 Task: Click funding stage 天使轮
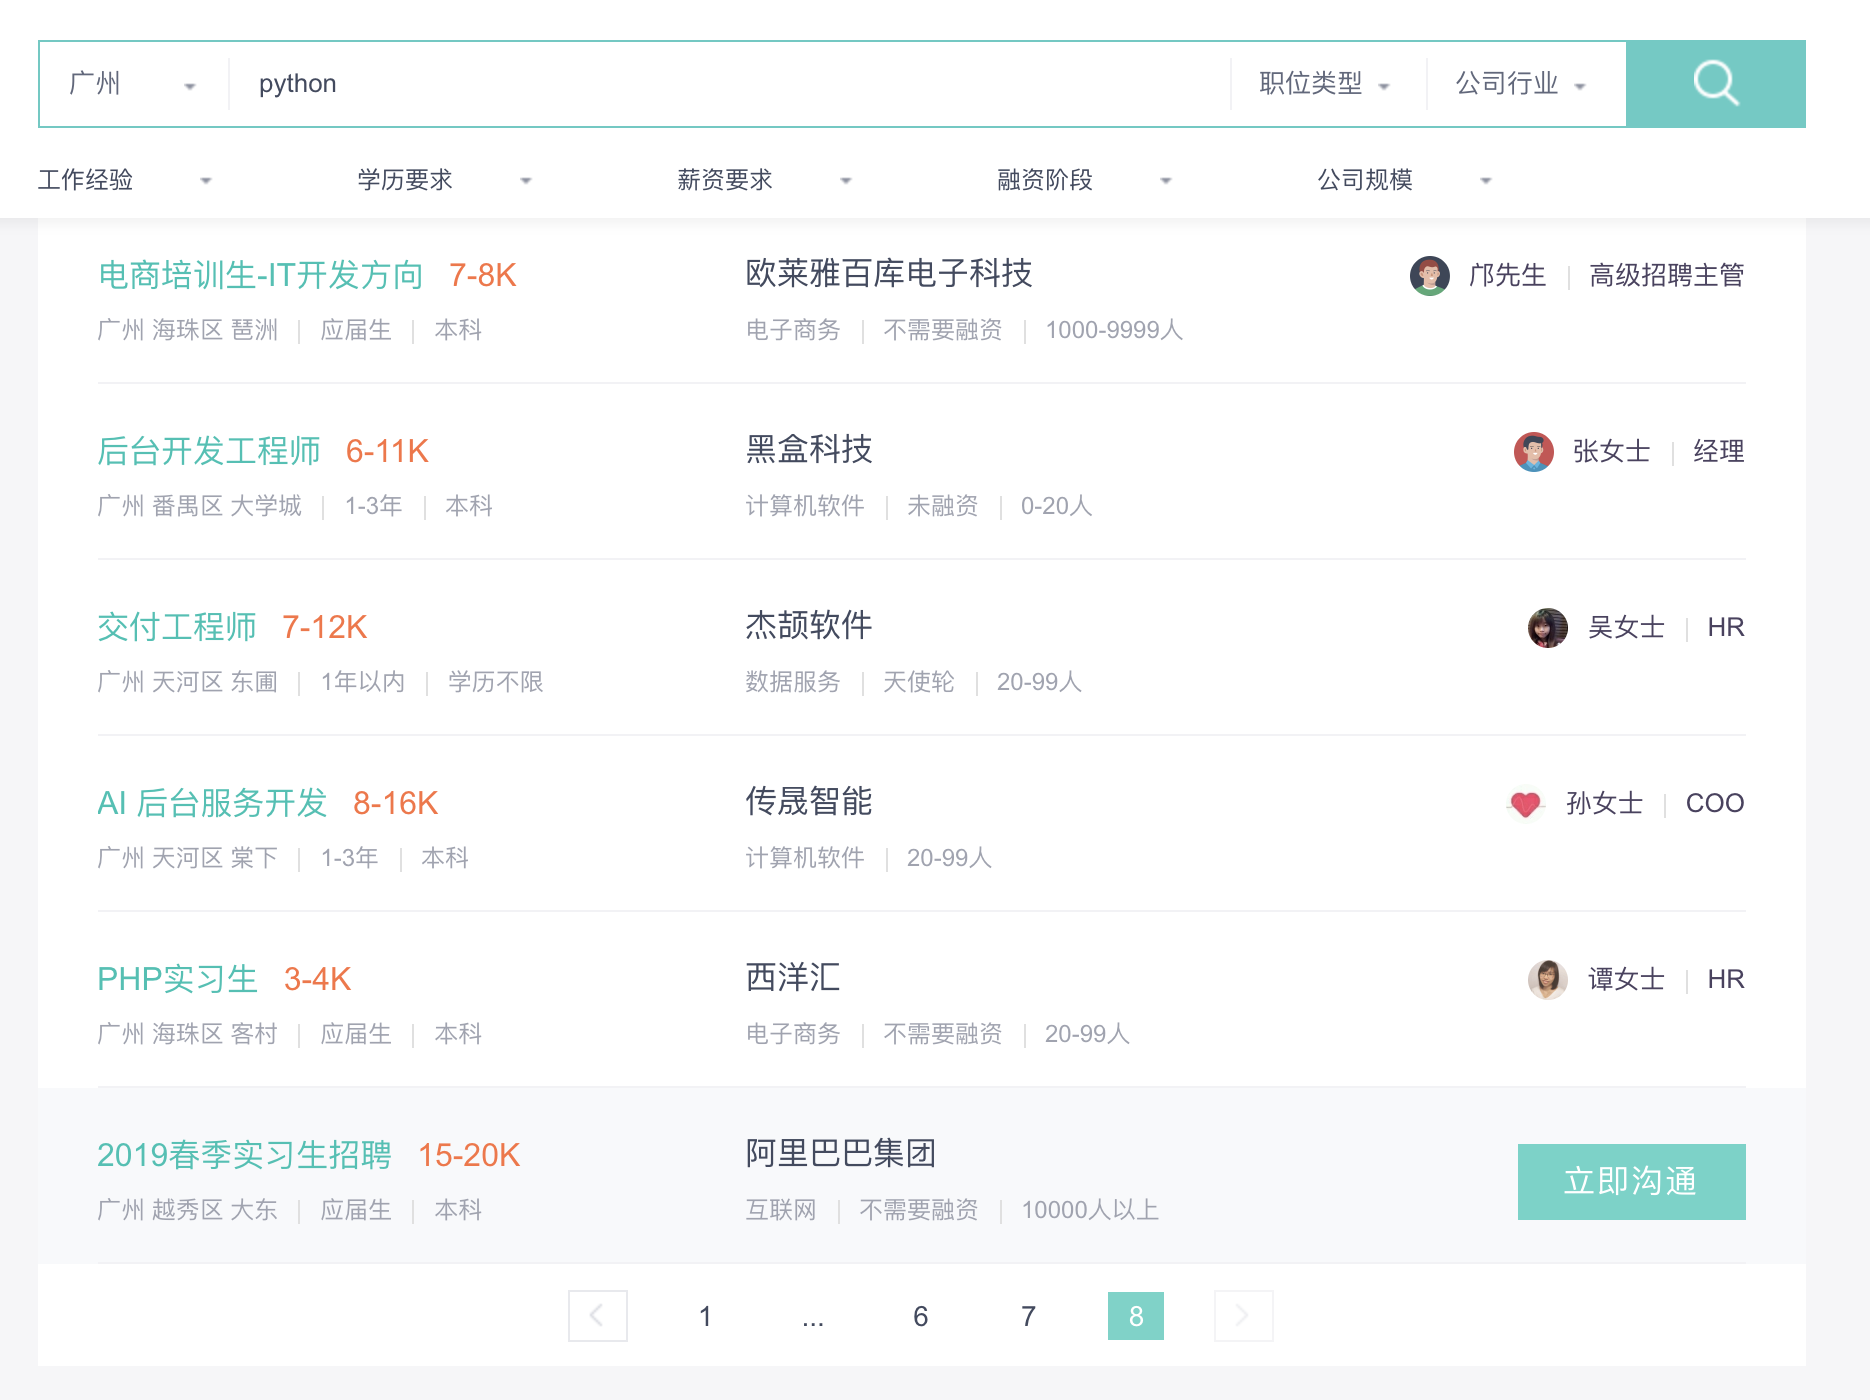[919, 682]
